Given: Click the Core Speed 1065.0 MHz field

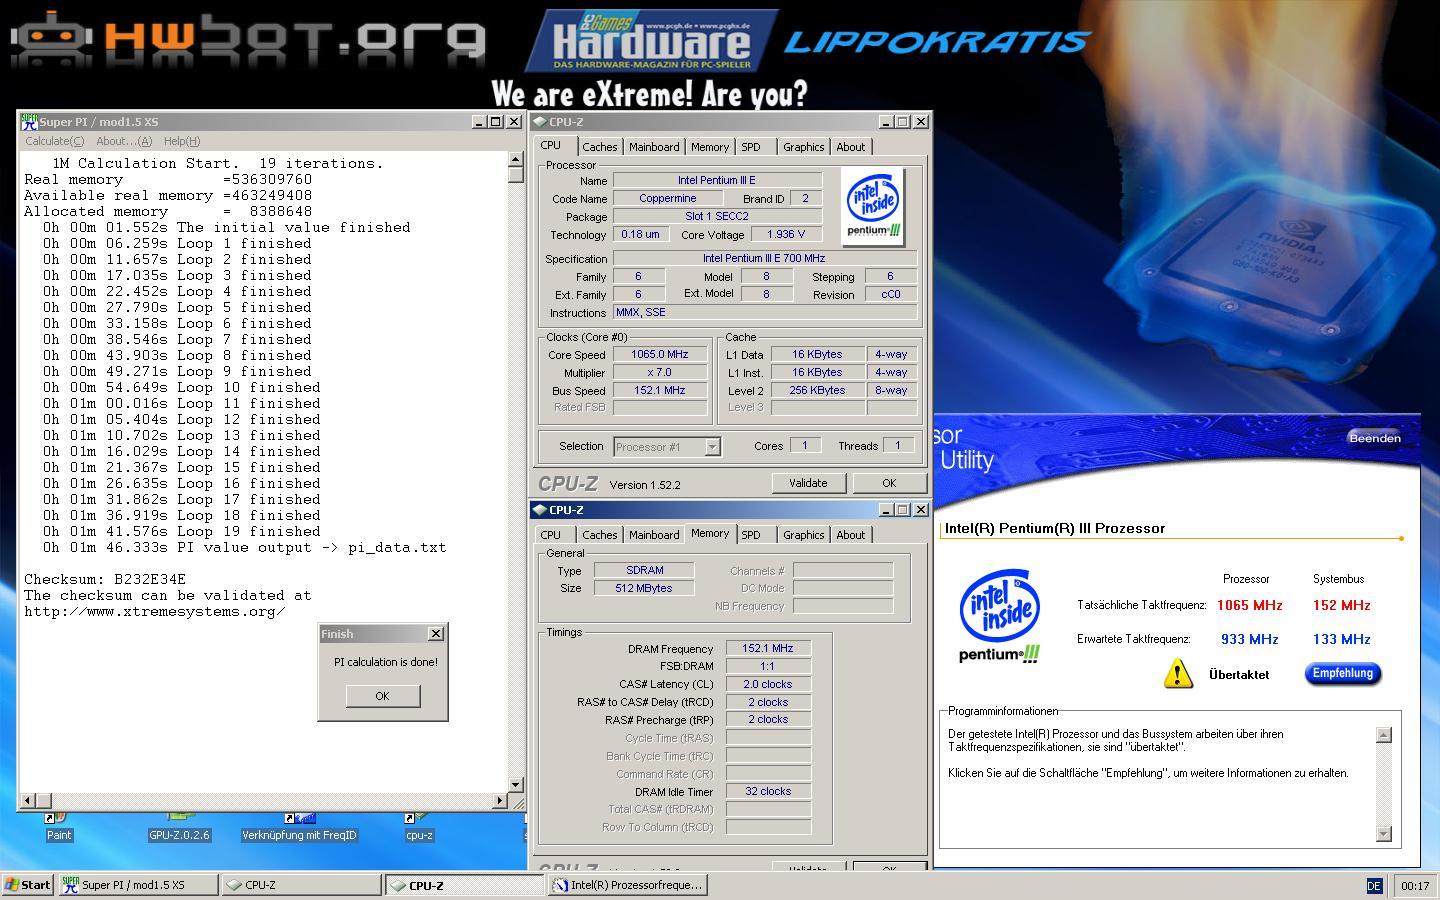Looking at the screenshot, I should [660, 355].
